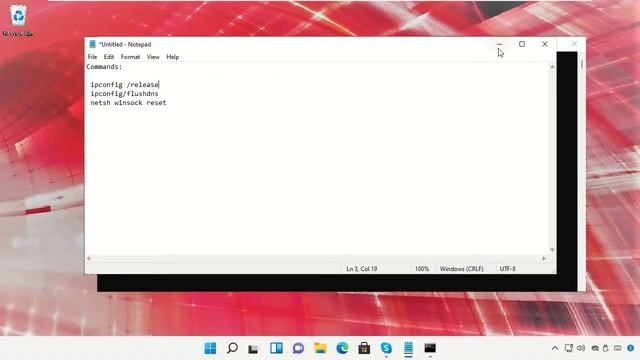Close the Command Prompt window behind Notepad
The width and height of the screenshot is (640, 360).
pos(574,43)
